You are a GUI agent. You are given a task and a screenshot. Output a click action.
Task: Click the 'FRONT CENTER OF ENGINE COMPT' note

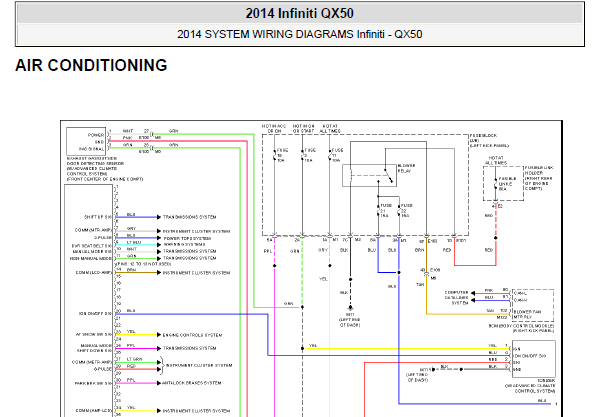coord(105,179)
